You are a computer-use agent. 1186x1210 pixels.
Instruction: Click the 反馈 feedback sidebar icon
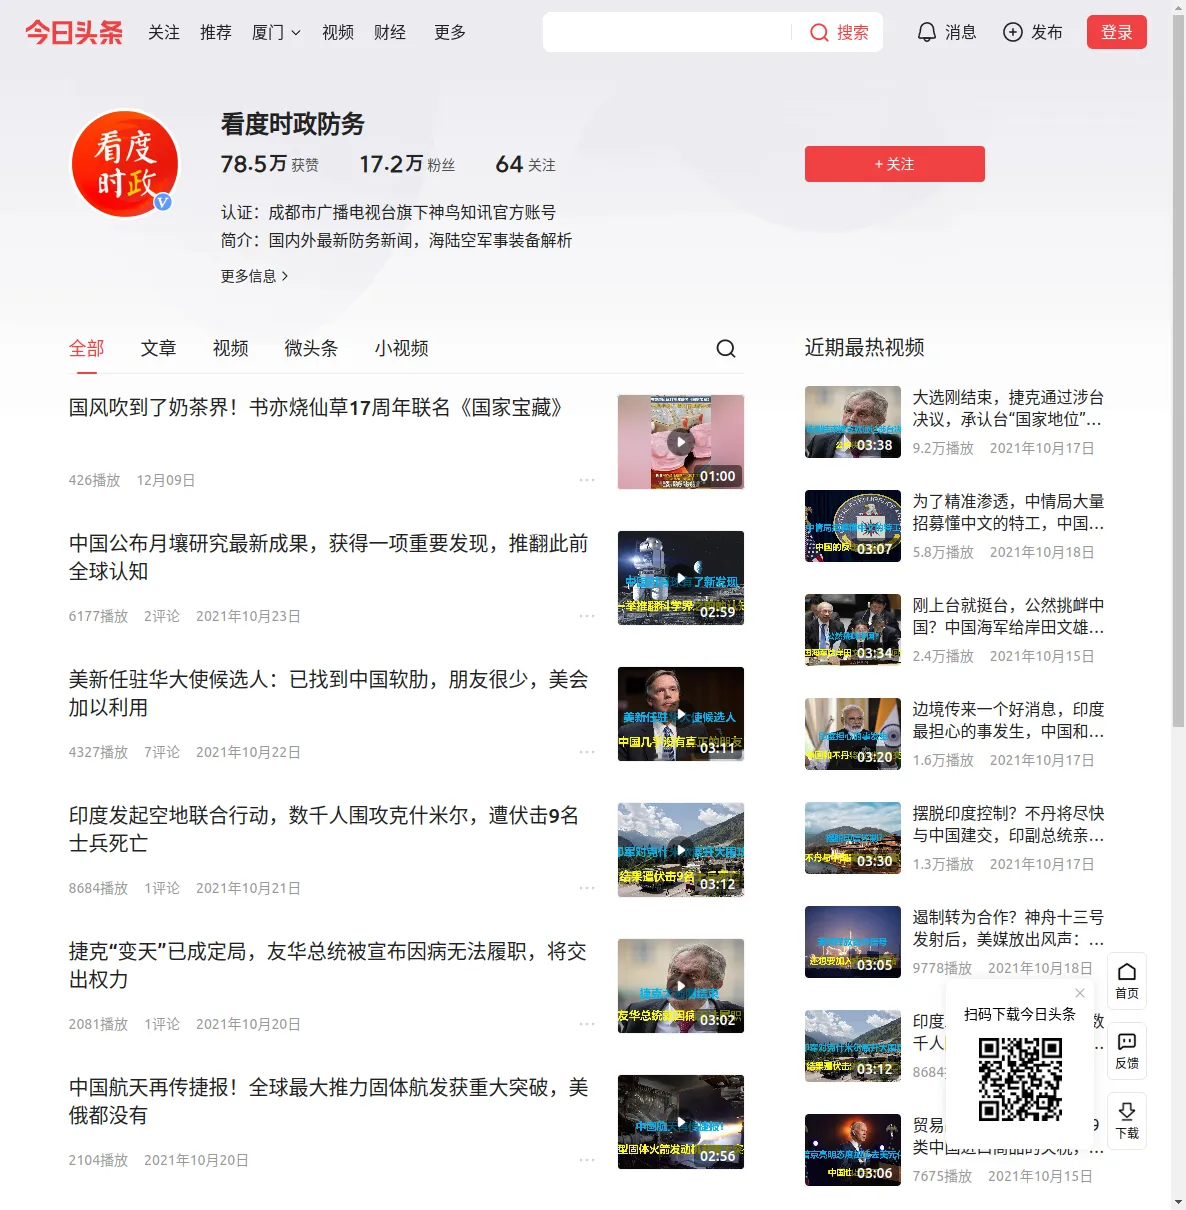click(1127, 1051)
